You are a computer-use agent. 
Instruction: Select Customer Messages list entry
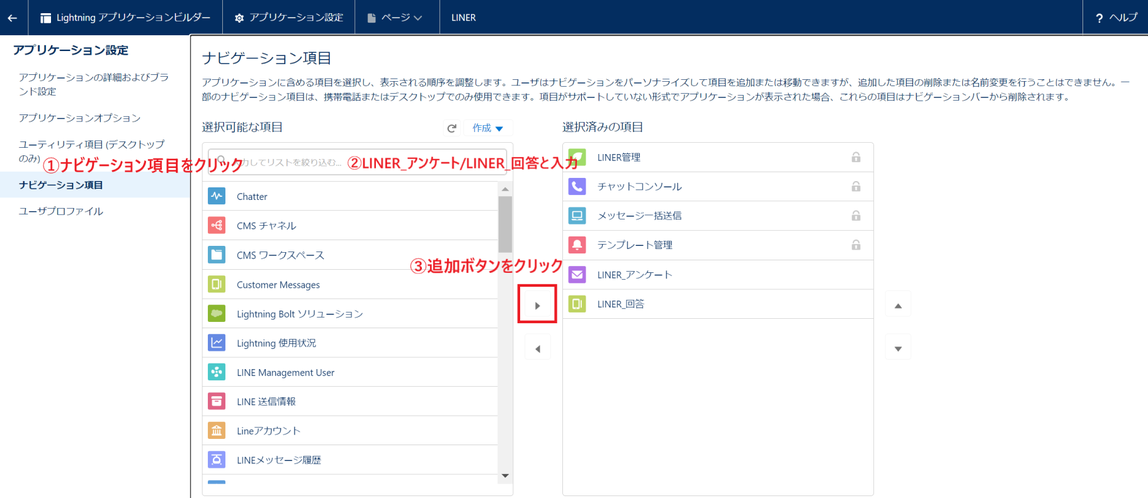[x=278, y=284]
